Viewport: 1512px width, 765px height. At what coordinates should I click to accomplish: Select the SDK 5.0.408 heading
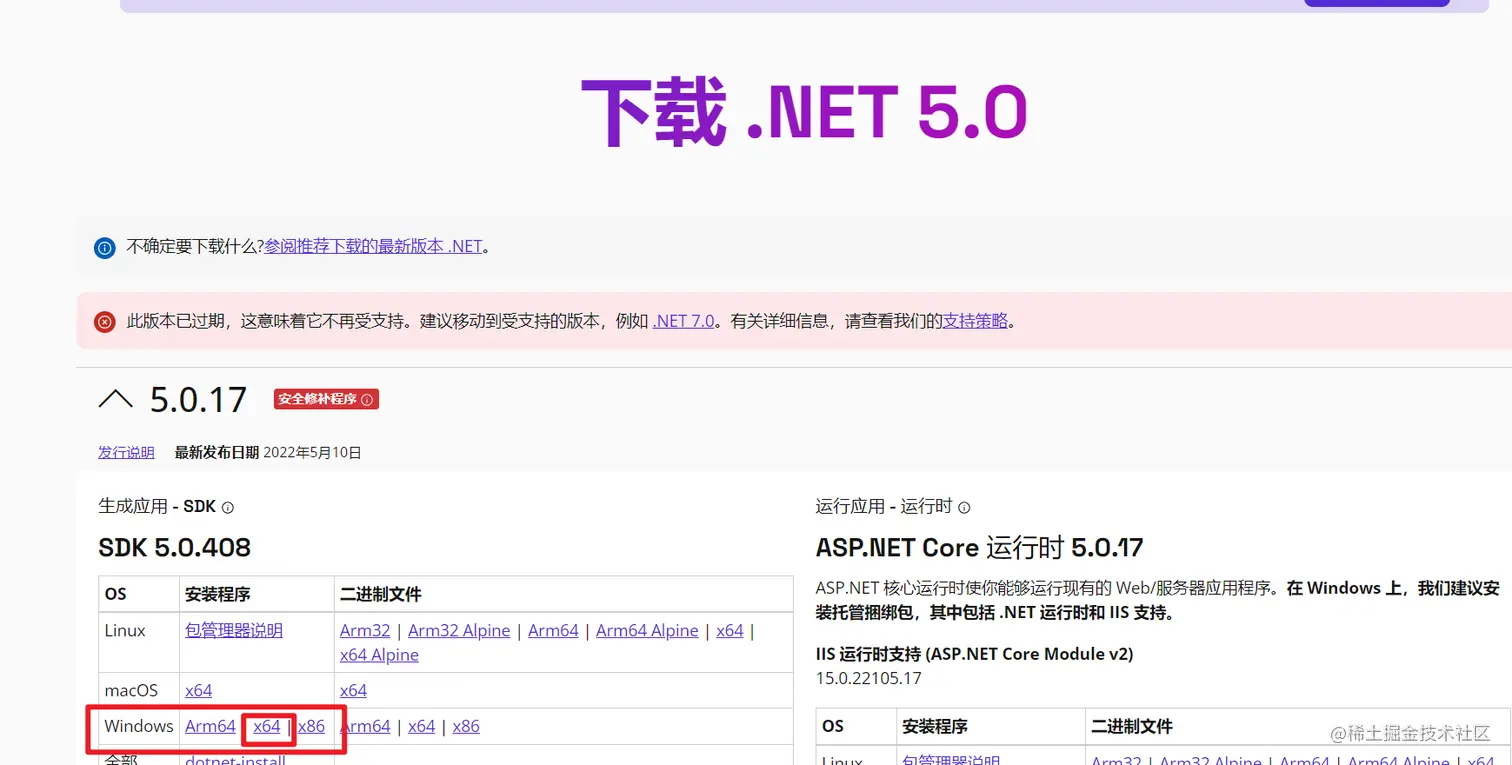[x=174, y=548]
